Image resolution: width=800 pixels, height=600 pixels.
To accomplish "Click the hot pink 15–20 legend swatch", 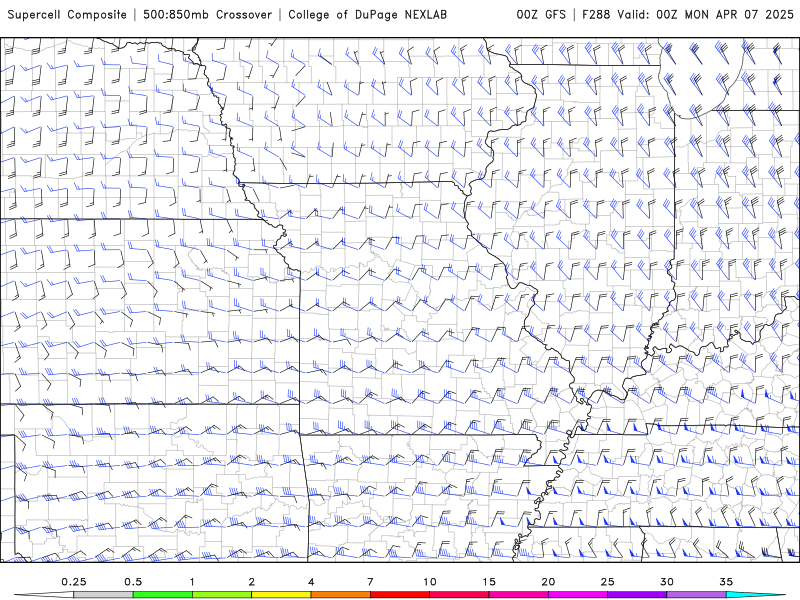I will (518, 595).
